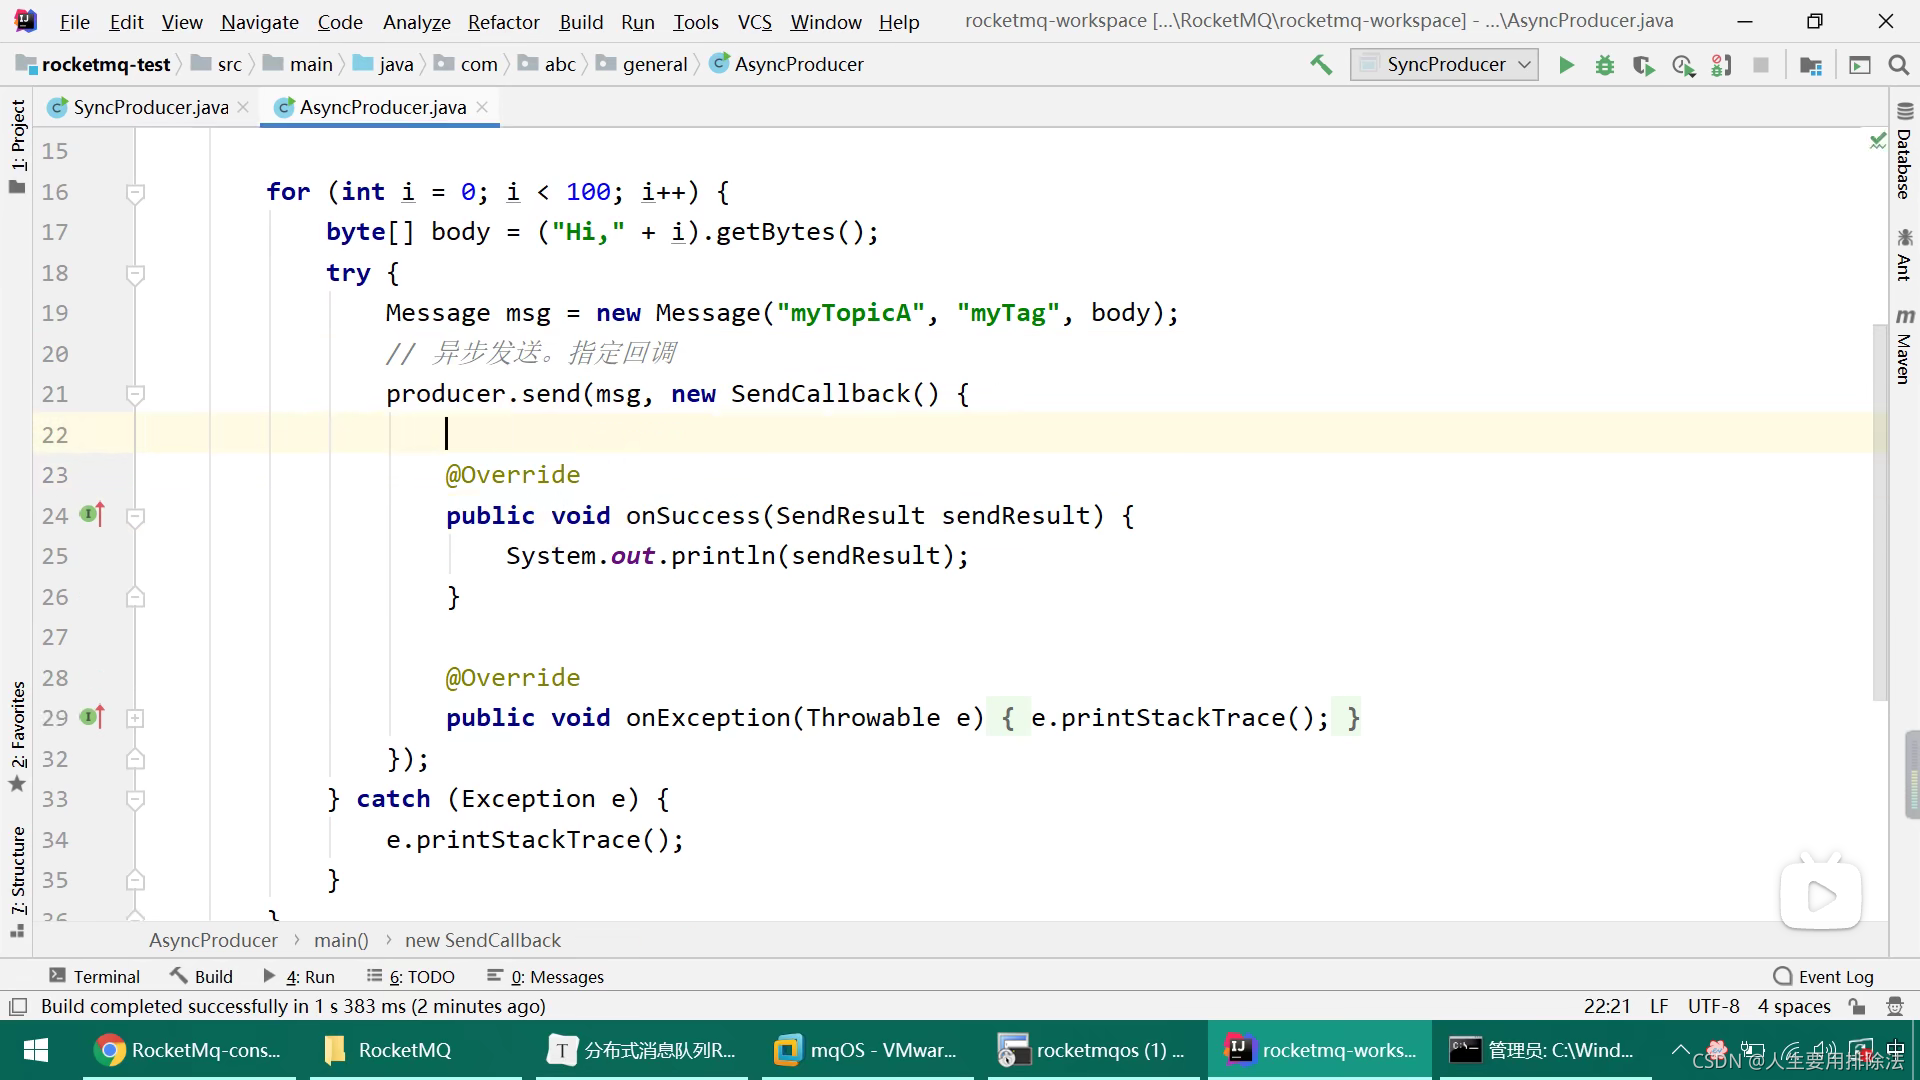
Task: Close the AsyncProducer.java tab
Action: coord(482,107)
